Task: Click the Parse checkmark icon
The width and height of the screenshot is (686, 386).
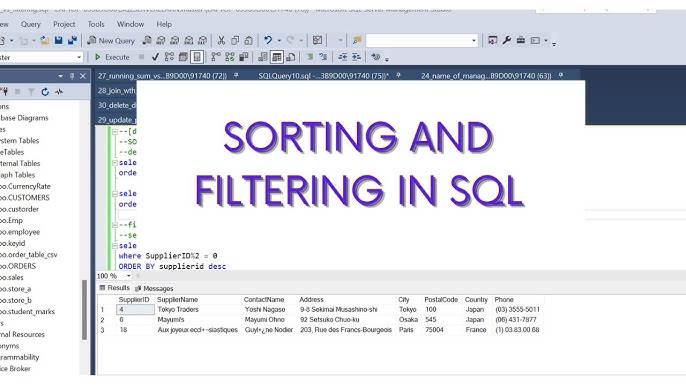Action: [155, 57]
